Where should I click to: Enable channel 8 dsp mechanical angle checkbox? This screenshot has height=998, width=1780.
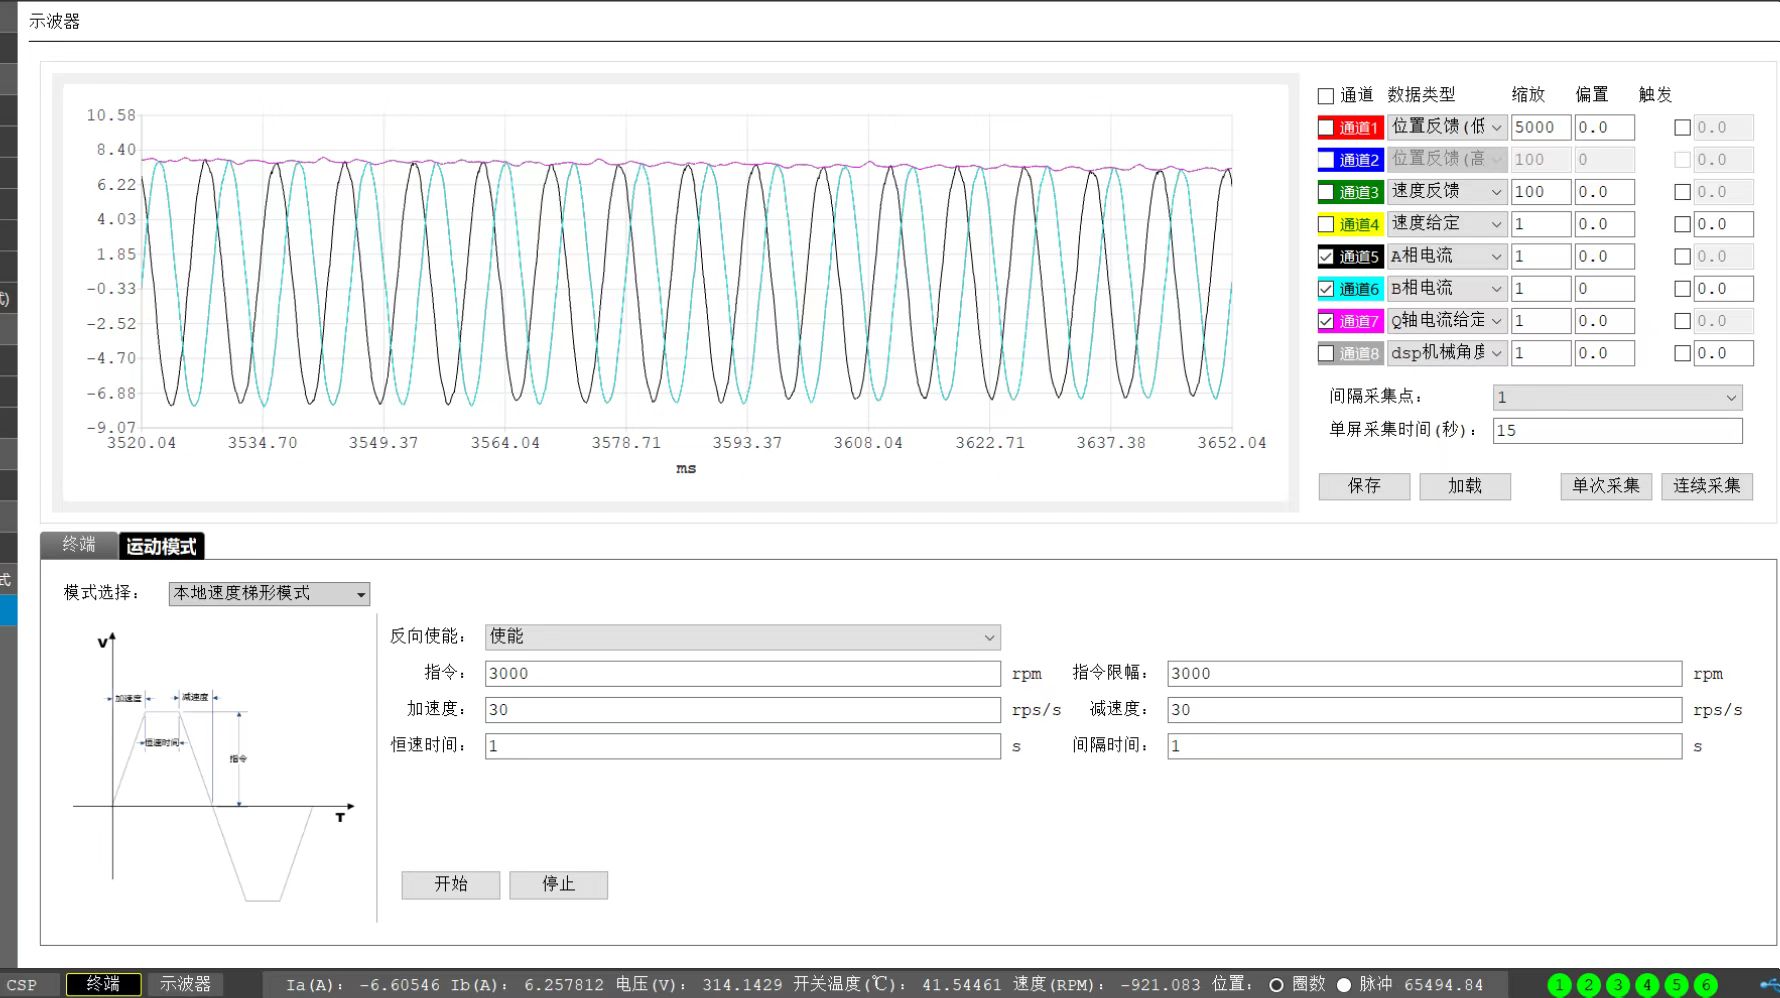coord(1326,353)
